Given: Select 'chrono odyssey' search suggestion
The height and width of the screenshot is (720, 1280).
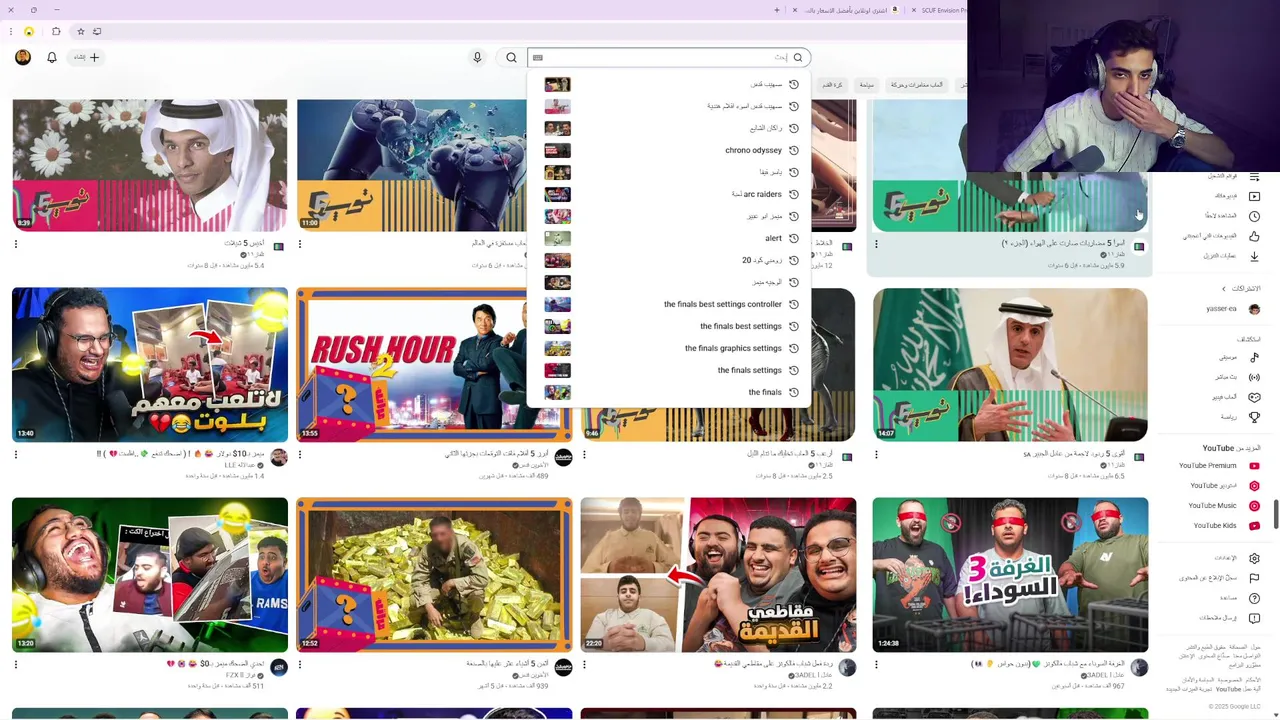Looking at the screenshot, I should click(x=669, y=150).
